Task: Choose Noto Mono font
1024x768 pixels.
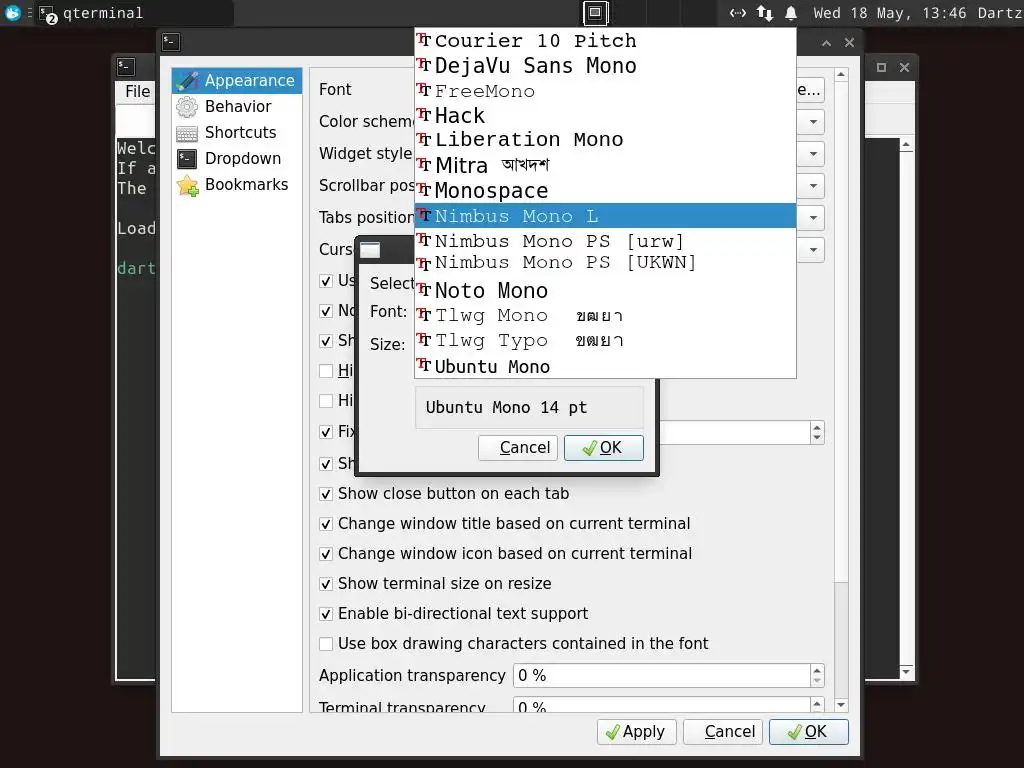Action: pyautogui.click(x=605, y=290)
